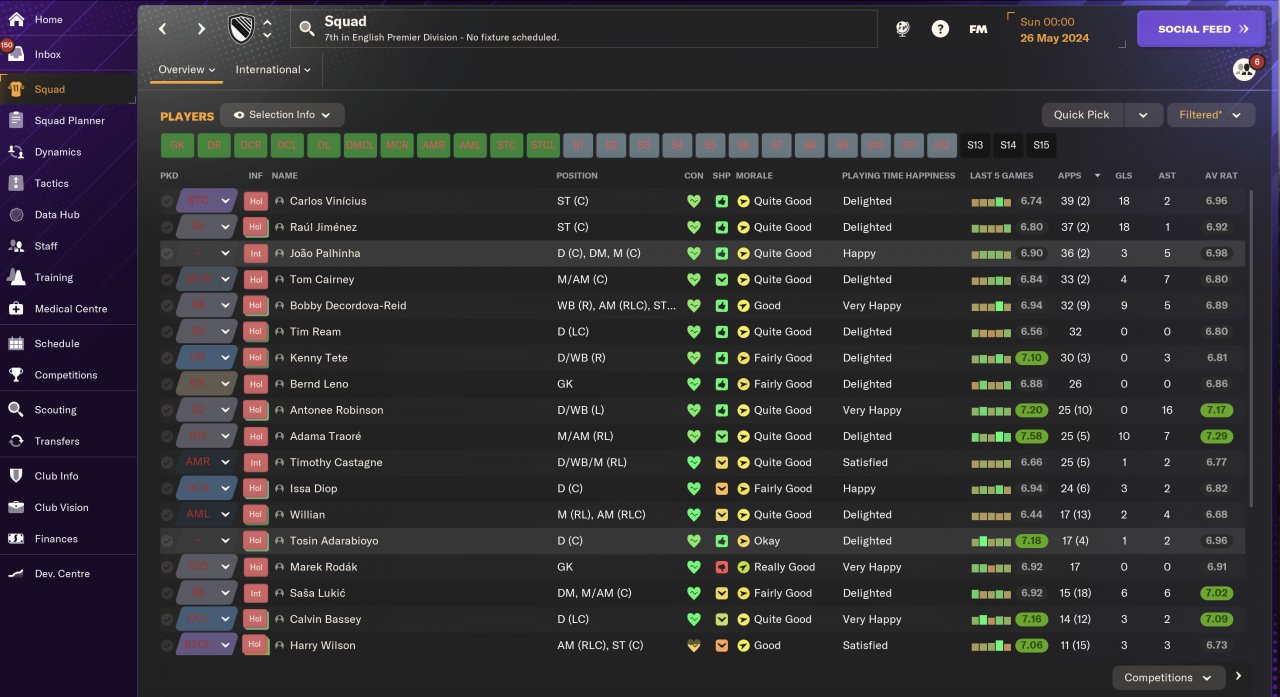This screenshot has height=697, width=1280.
Task: Navigate back with the left arrow
Action: click(x=164, y=29)
